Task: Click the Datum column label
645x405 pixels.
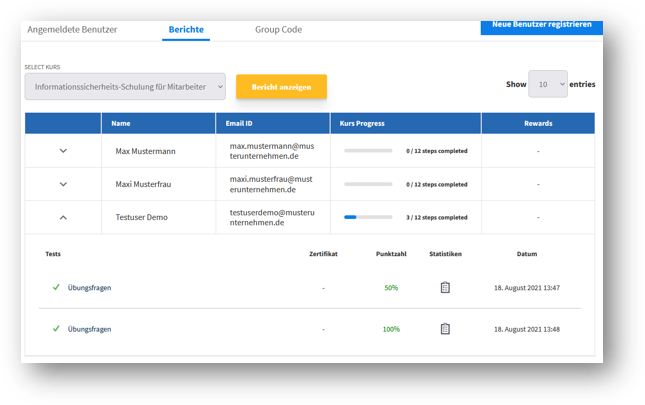Action: point(527,254)
